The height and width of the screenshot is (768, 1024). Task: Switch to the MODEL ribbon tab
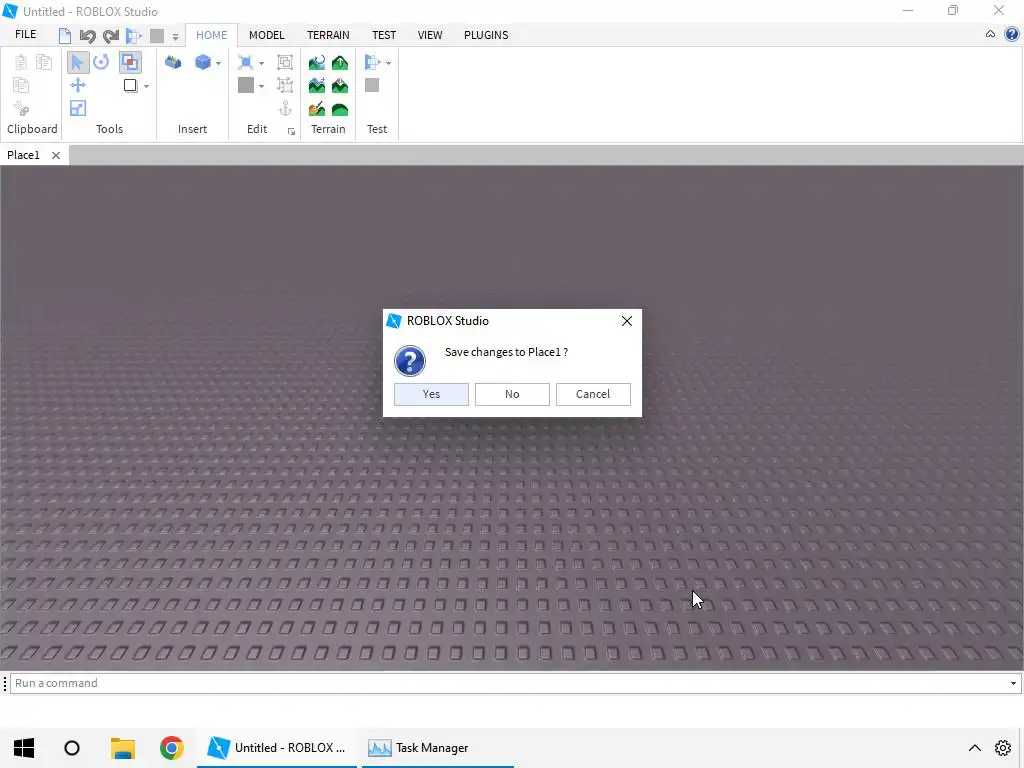(x=266, y=35)
